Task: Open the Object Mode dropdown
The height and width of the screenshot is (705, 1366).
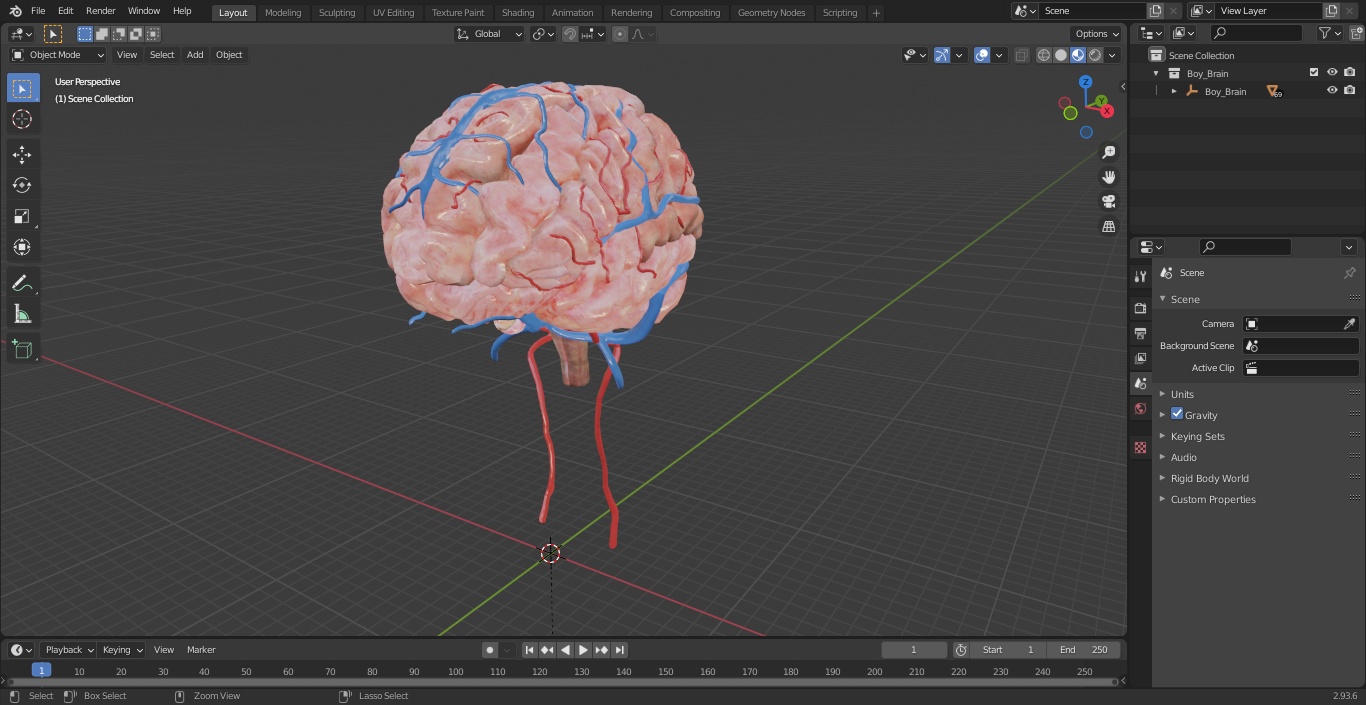Action: coord(58,55)
